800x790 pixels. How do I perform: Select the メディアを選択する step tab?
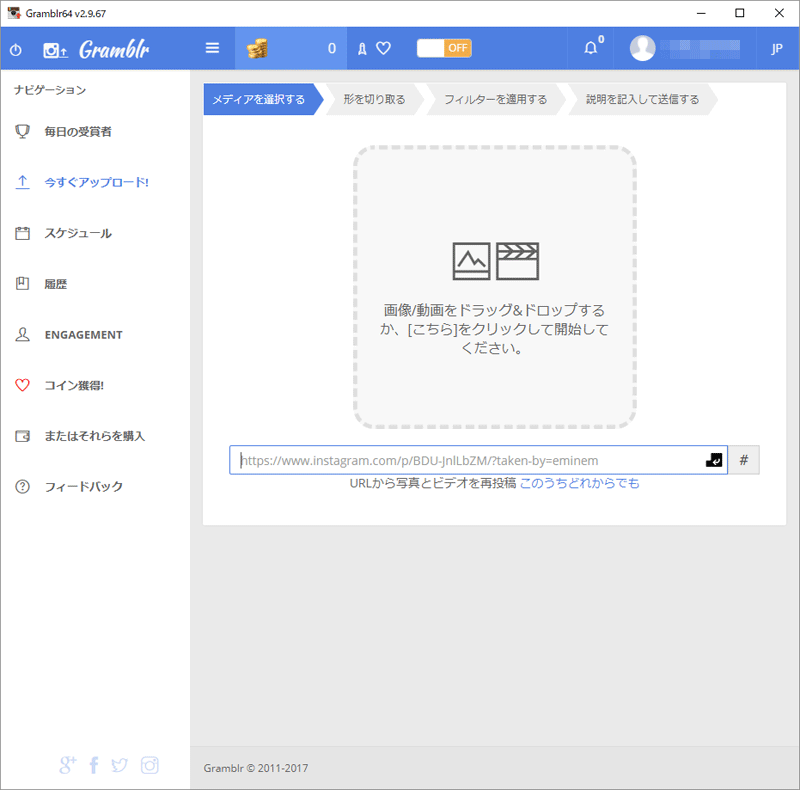click(x=263, y=99)
